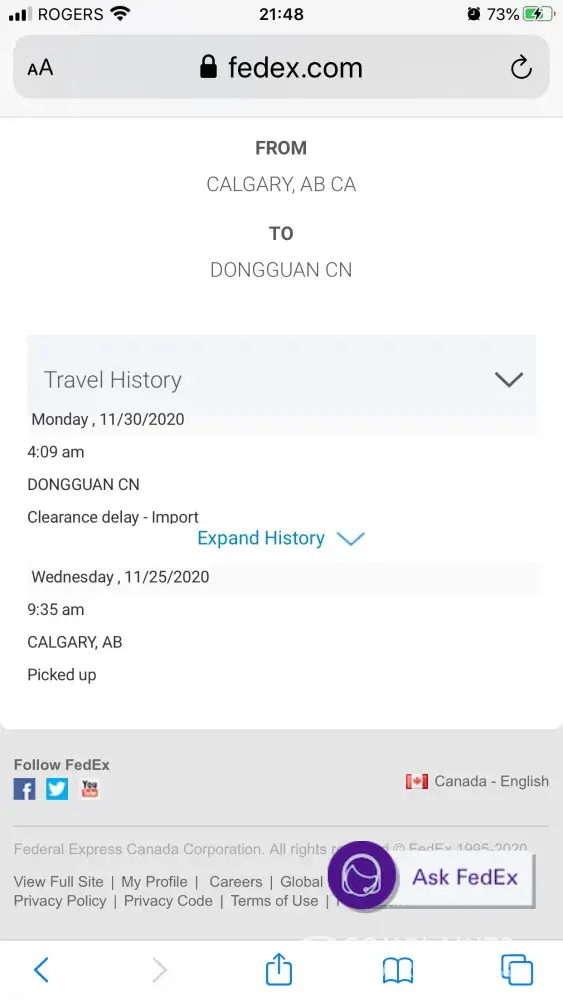
Task: Go to the My Profile link
Action: coord(154,881)
